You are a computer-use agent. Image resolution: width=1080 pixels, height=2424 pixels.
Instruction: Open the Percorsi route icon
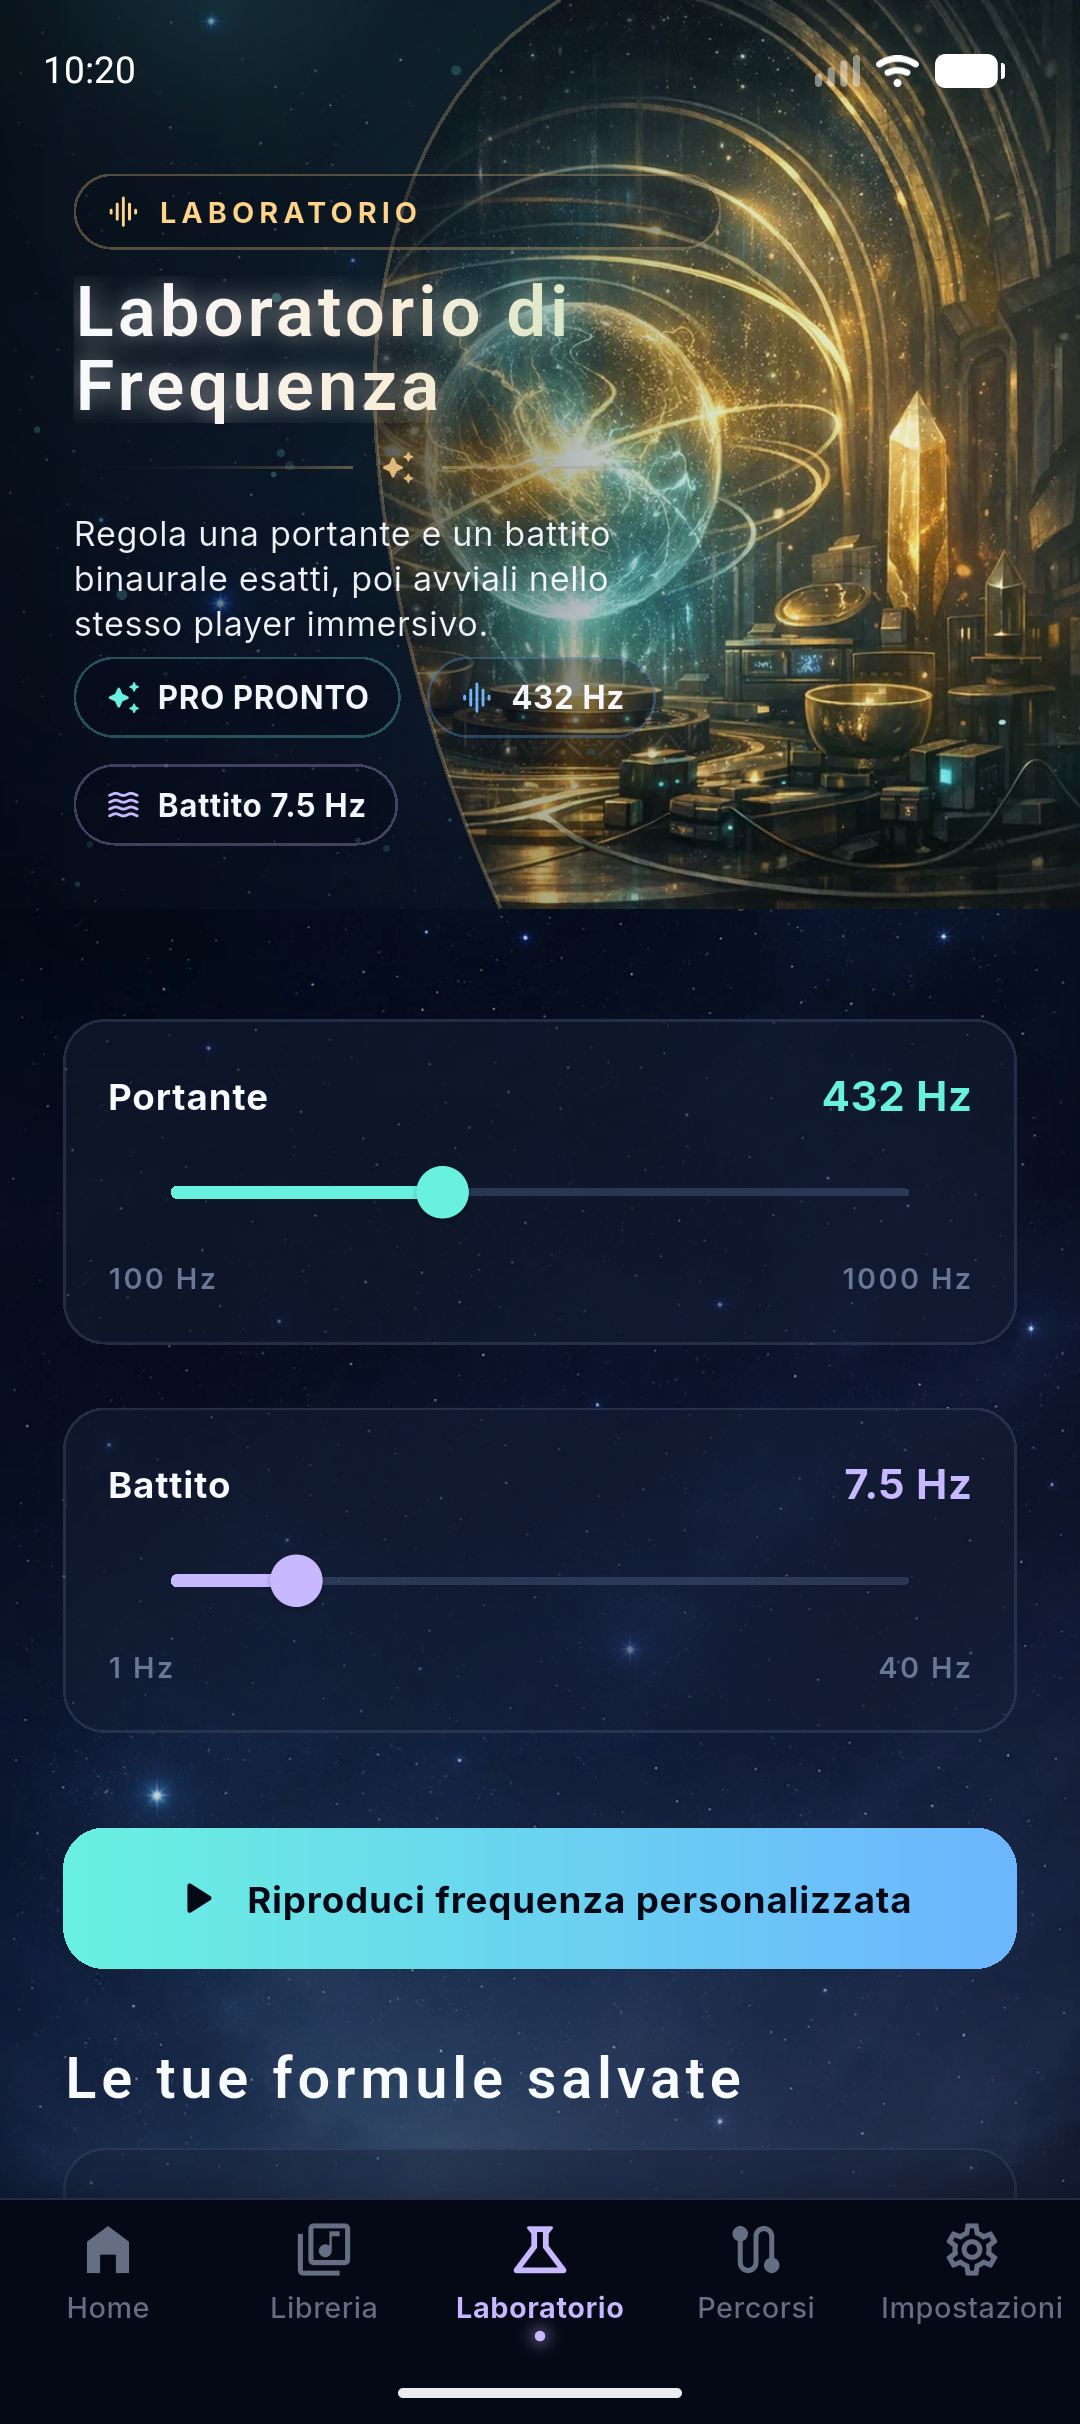pos(756,2251)
